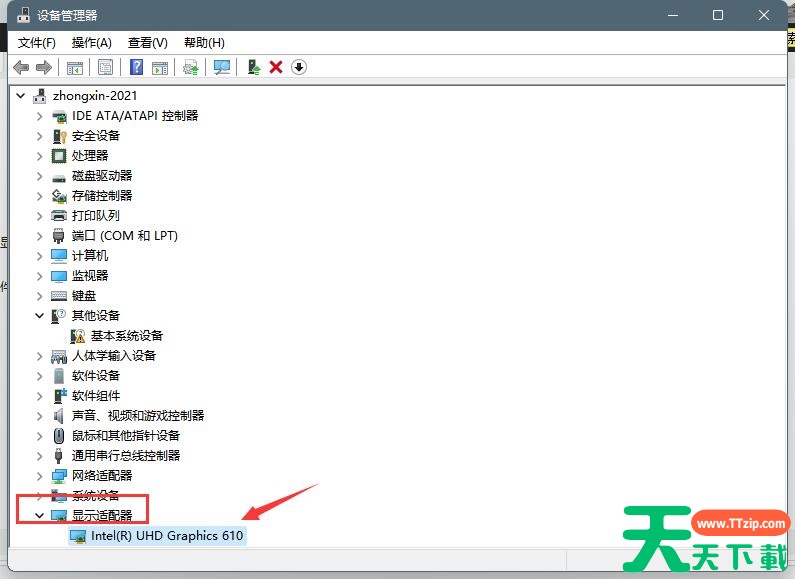
Task: Select the 显示适配器 tree label
Action: pyautogui.click(x=102, y=516)
